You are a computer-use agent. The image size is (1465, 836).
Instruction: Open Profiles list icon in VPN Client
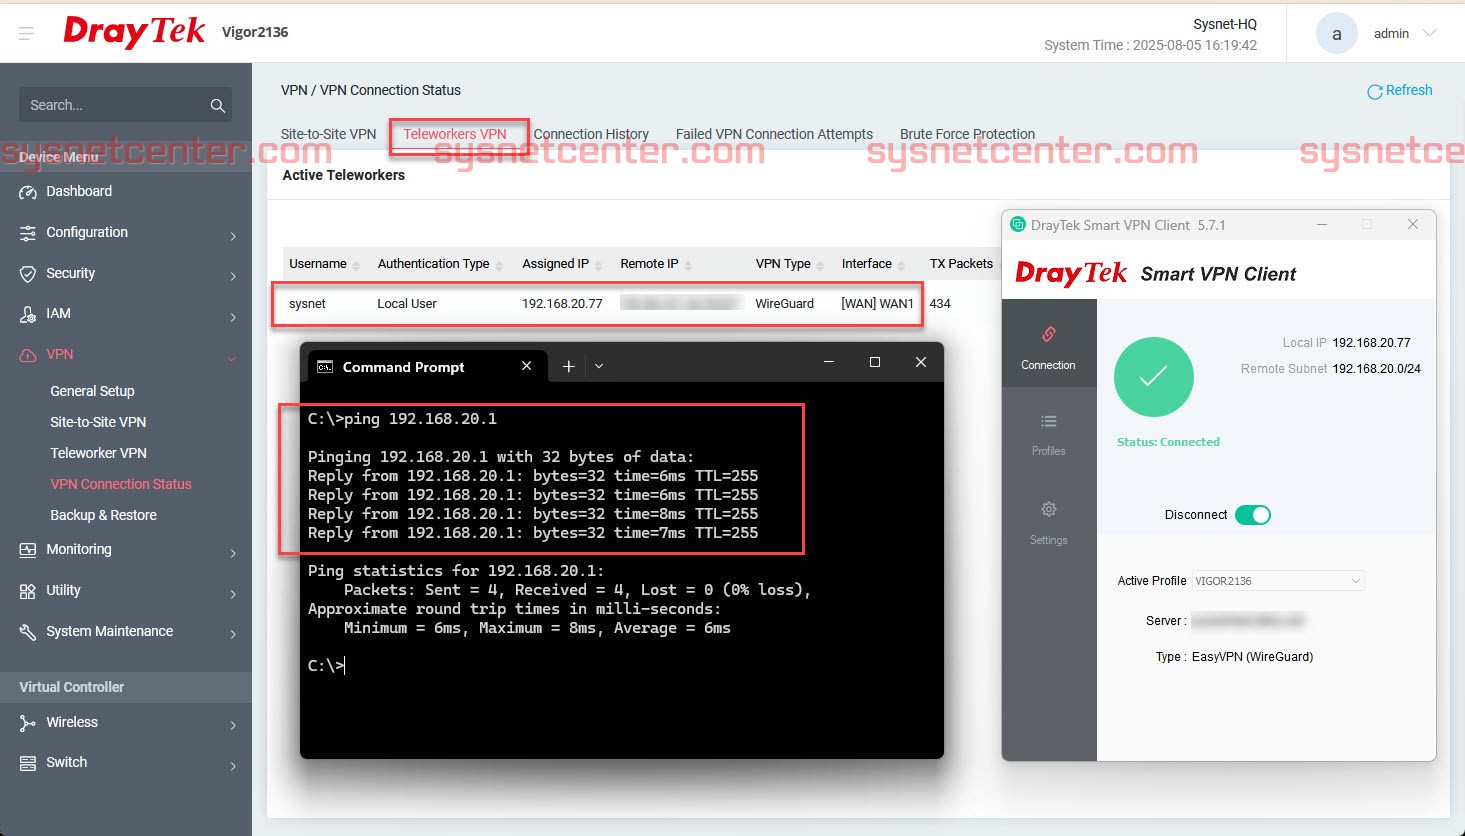pyautogui.click(x=1049, y=421)
